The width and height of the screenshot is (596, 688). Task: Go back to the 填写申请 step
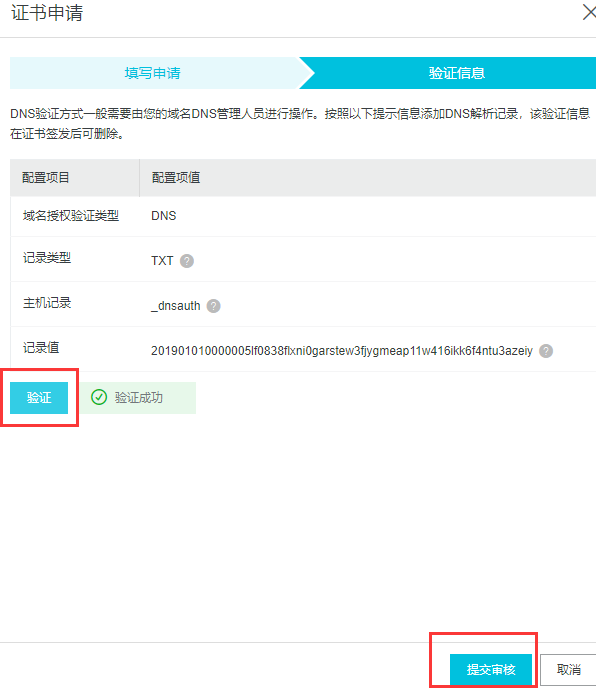(154, 73)
